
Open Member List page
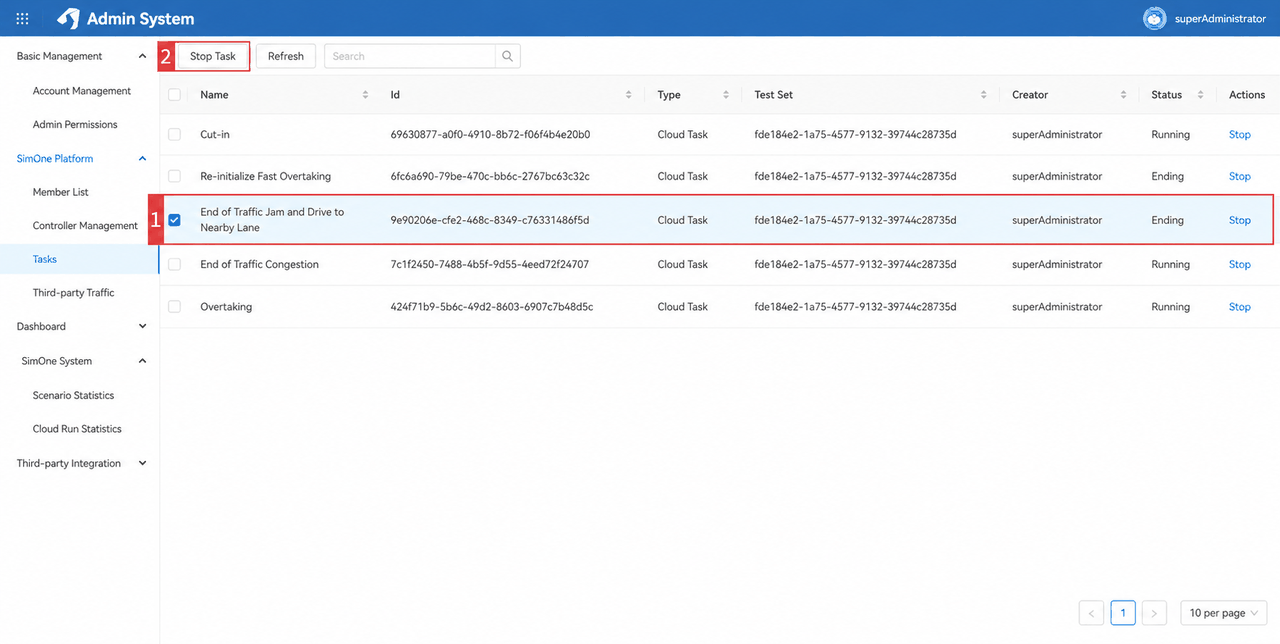60,192
